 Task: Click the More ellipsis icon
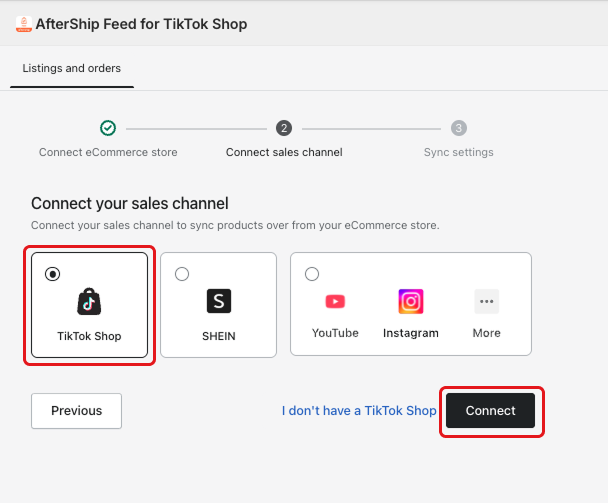pyautogui.click(x=486, y=301)
